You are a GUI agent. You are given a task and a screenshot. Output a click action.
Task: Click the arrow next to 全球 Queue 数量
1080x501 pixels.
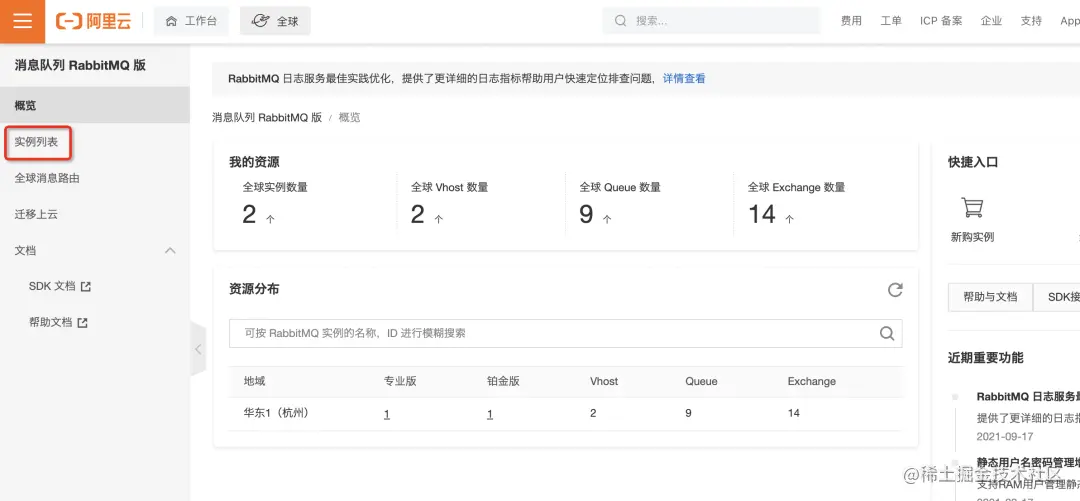[x=607, y=219]
